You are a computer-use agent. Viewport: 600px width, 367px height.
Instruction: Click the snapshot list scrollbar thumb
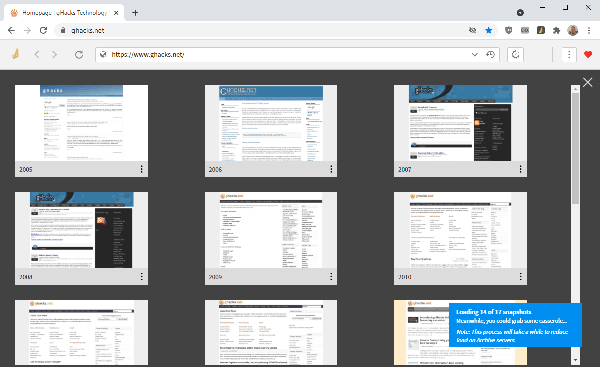click(575, 148)
